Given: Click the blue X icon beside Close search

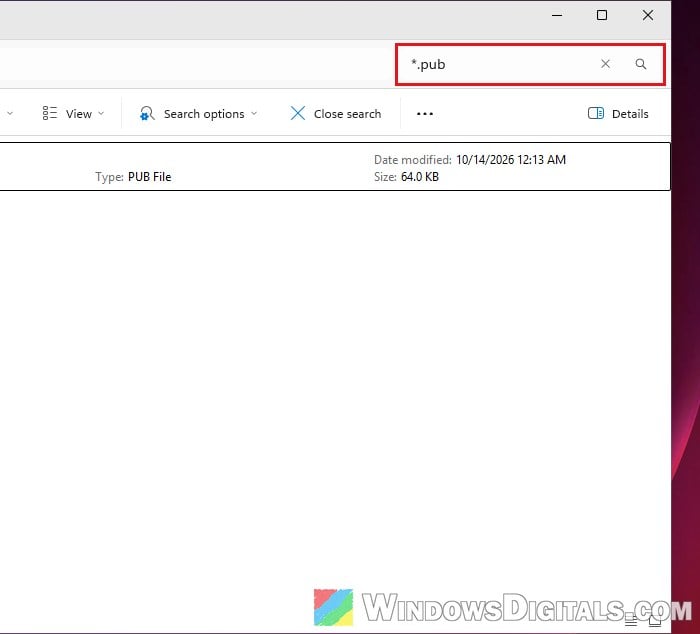Looking at the screenshot, I should (298, 113).
